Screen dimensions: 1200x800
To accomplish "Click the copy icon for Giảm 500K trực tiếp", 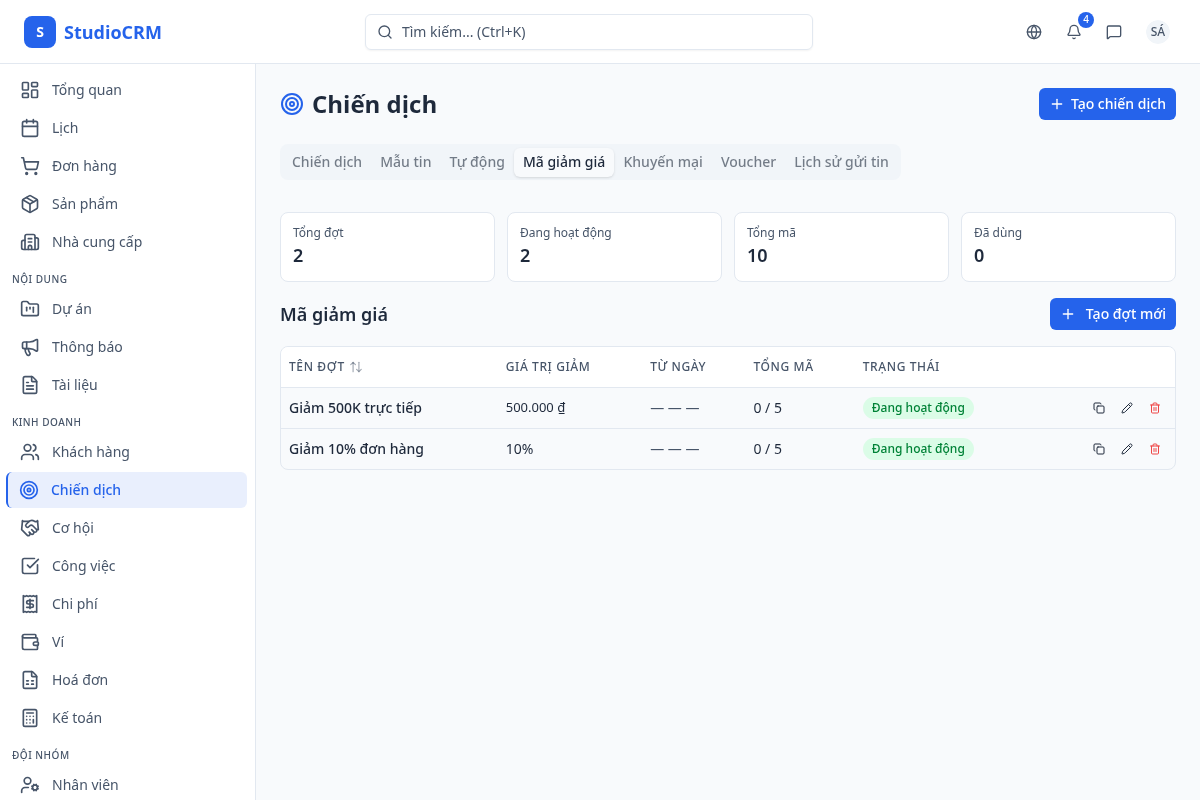I will (x=1099, y=408).
